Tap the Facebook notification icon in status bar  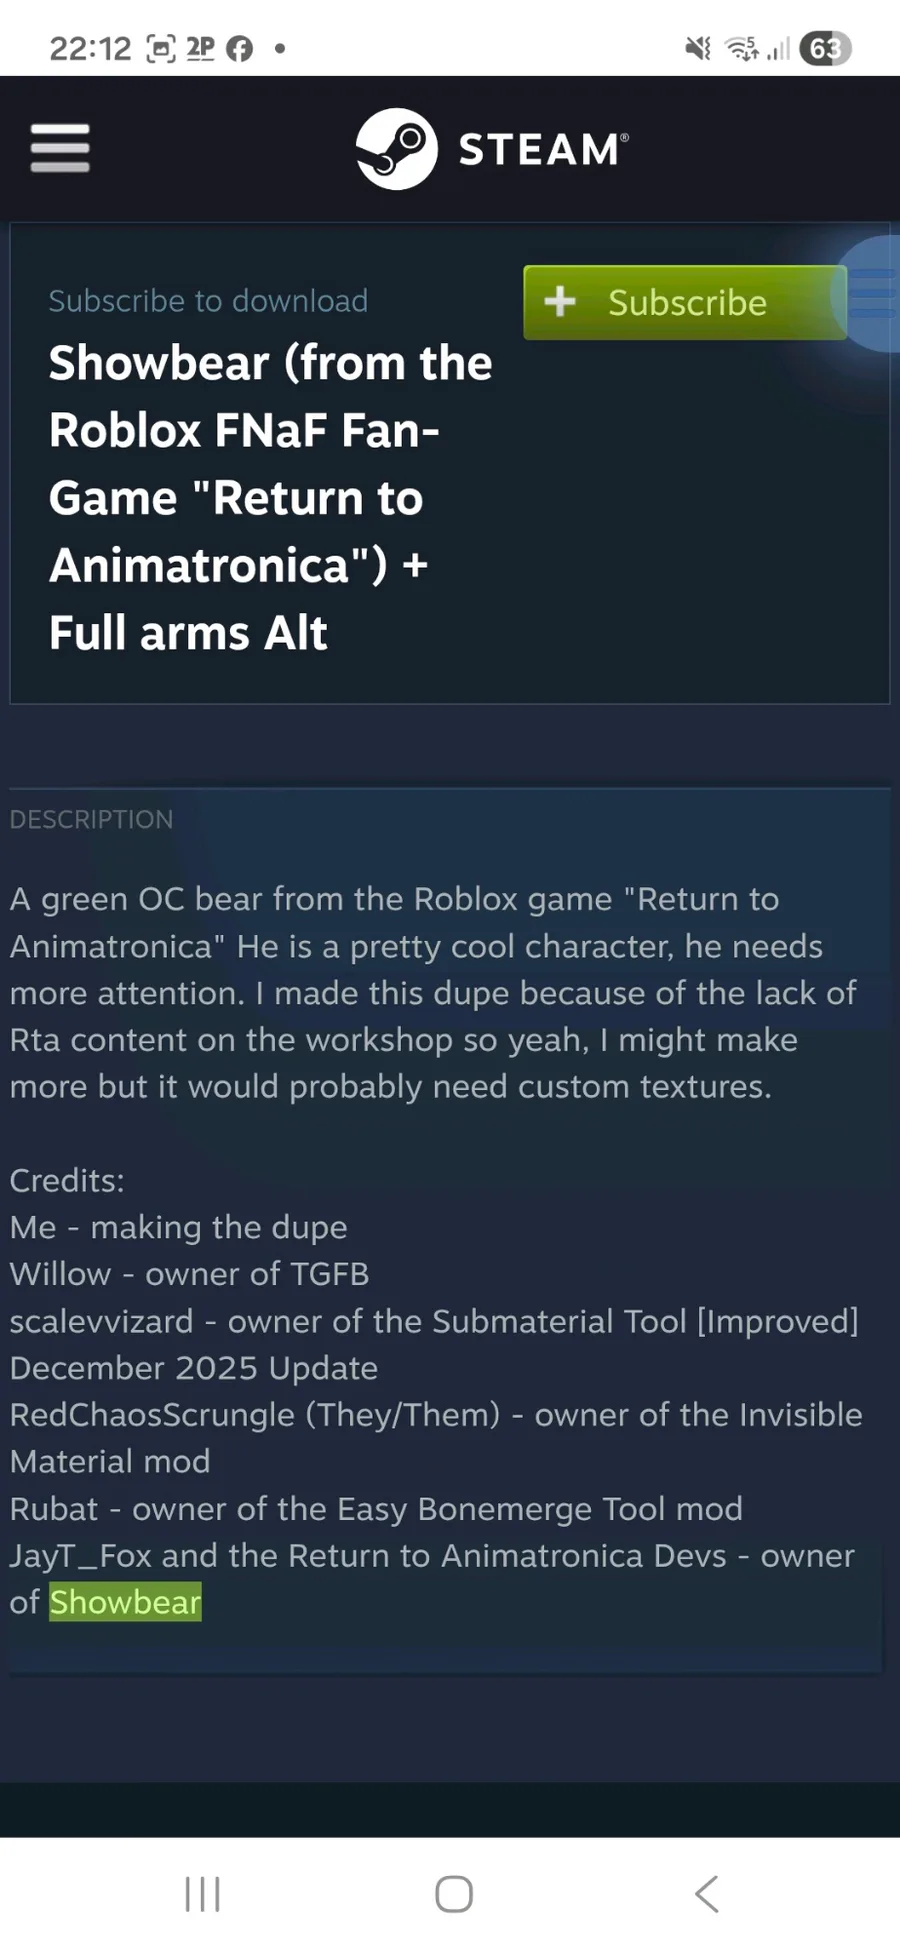(239, 48)
